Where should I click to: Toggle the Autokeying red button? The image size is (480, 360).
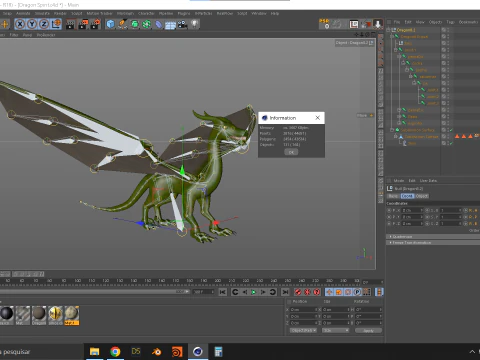click(x=307, y=292)
